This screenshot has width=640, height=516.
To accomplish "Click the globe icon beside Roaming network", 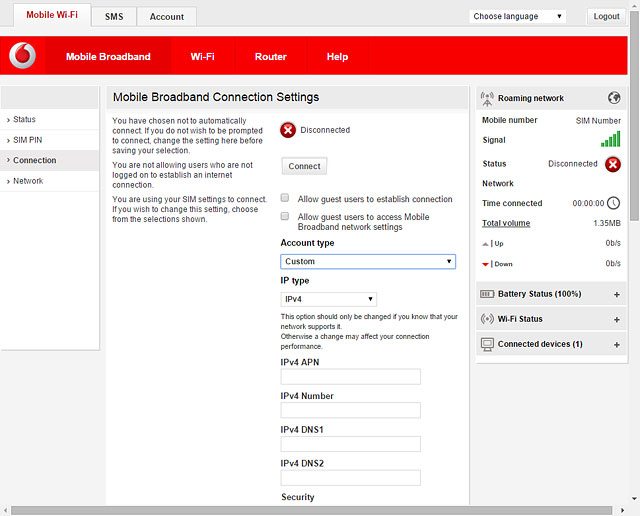I will 614,98.
